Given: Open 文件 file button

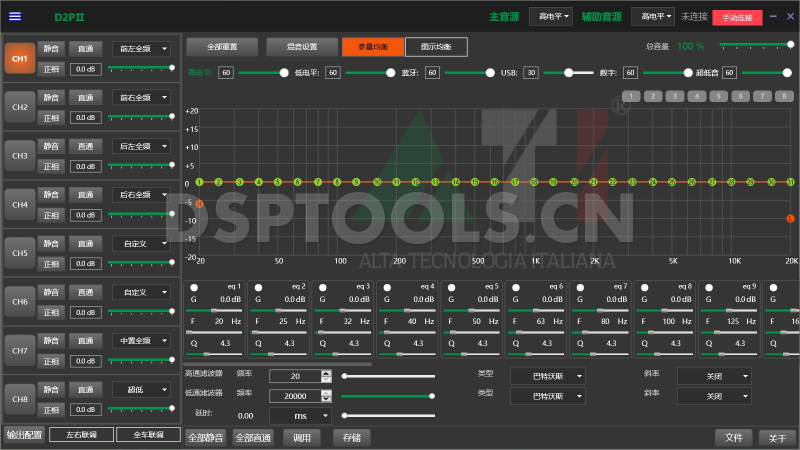Looking at the screenshot, I should pos(734,438).
